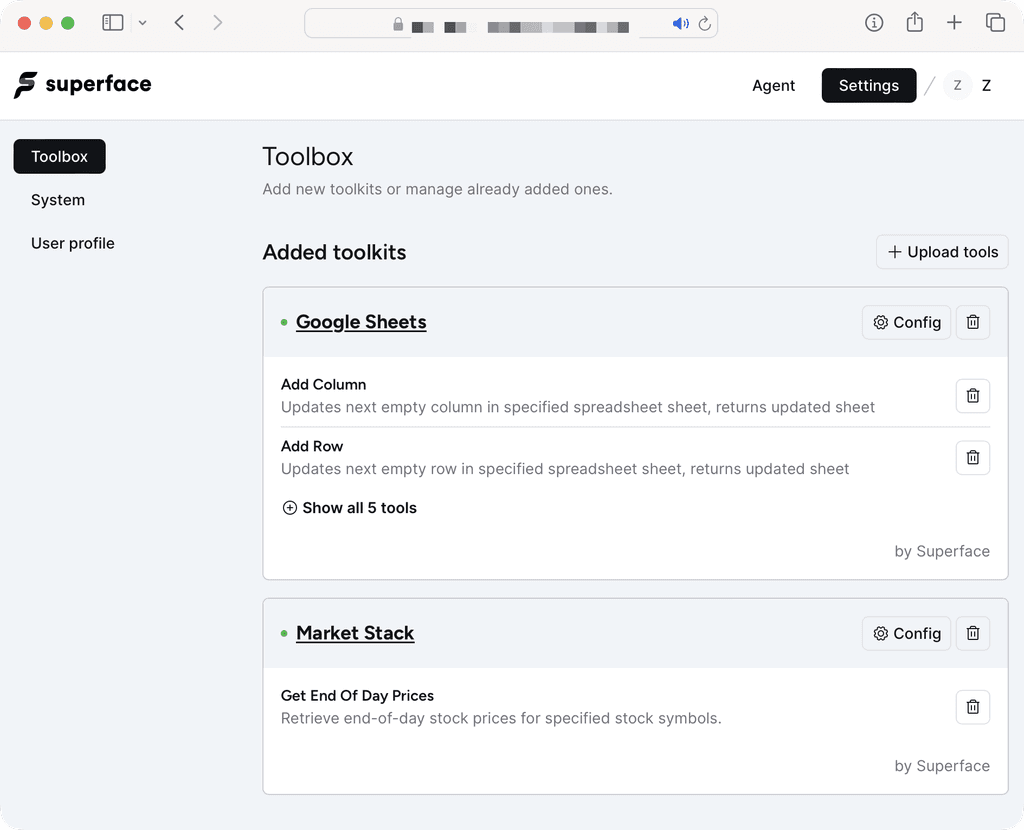Click the browser share icon

(x=914, y=22)
